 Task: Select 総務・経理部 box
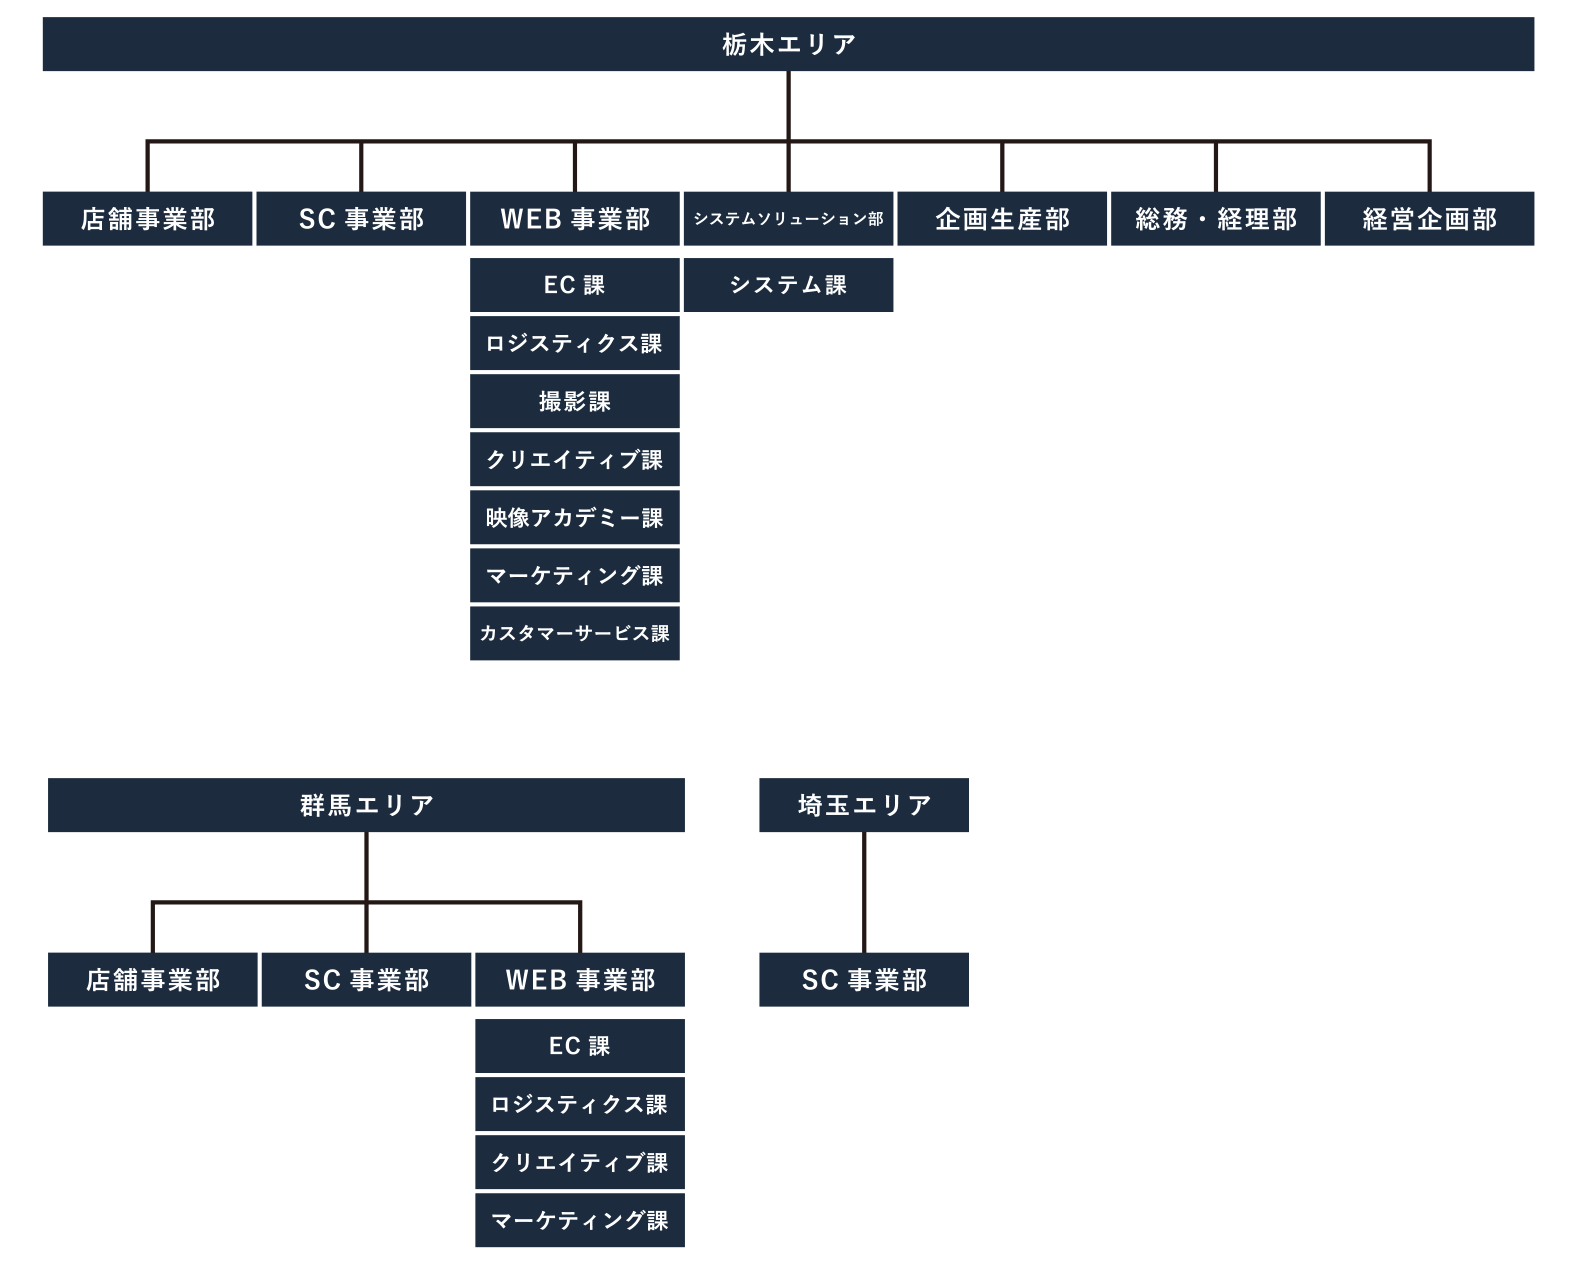(1216, 219)
